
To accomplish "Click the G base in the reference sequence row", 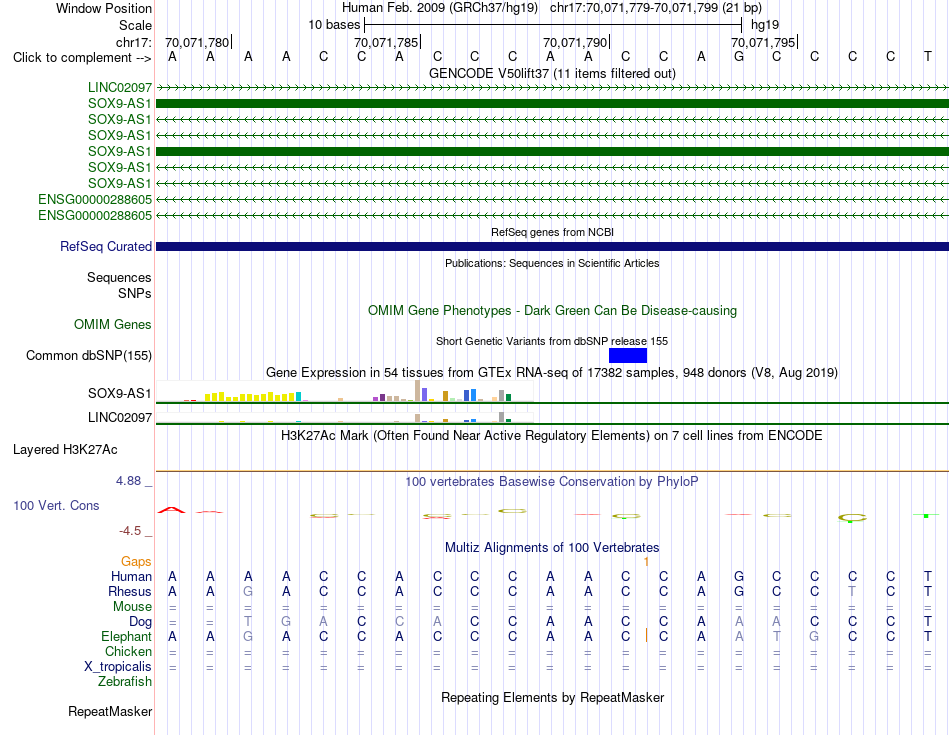I will tap(739, 57).
